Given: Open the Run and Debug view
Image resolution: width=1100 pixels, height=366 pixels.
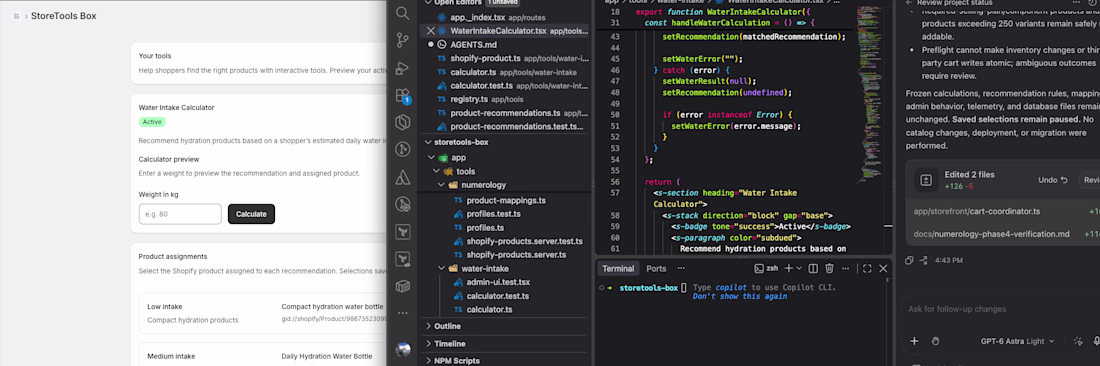Looking at the screenshot, I should [x=403, y=68].
